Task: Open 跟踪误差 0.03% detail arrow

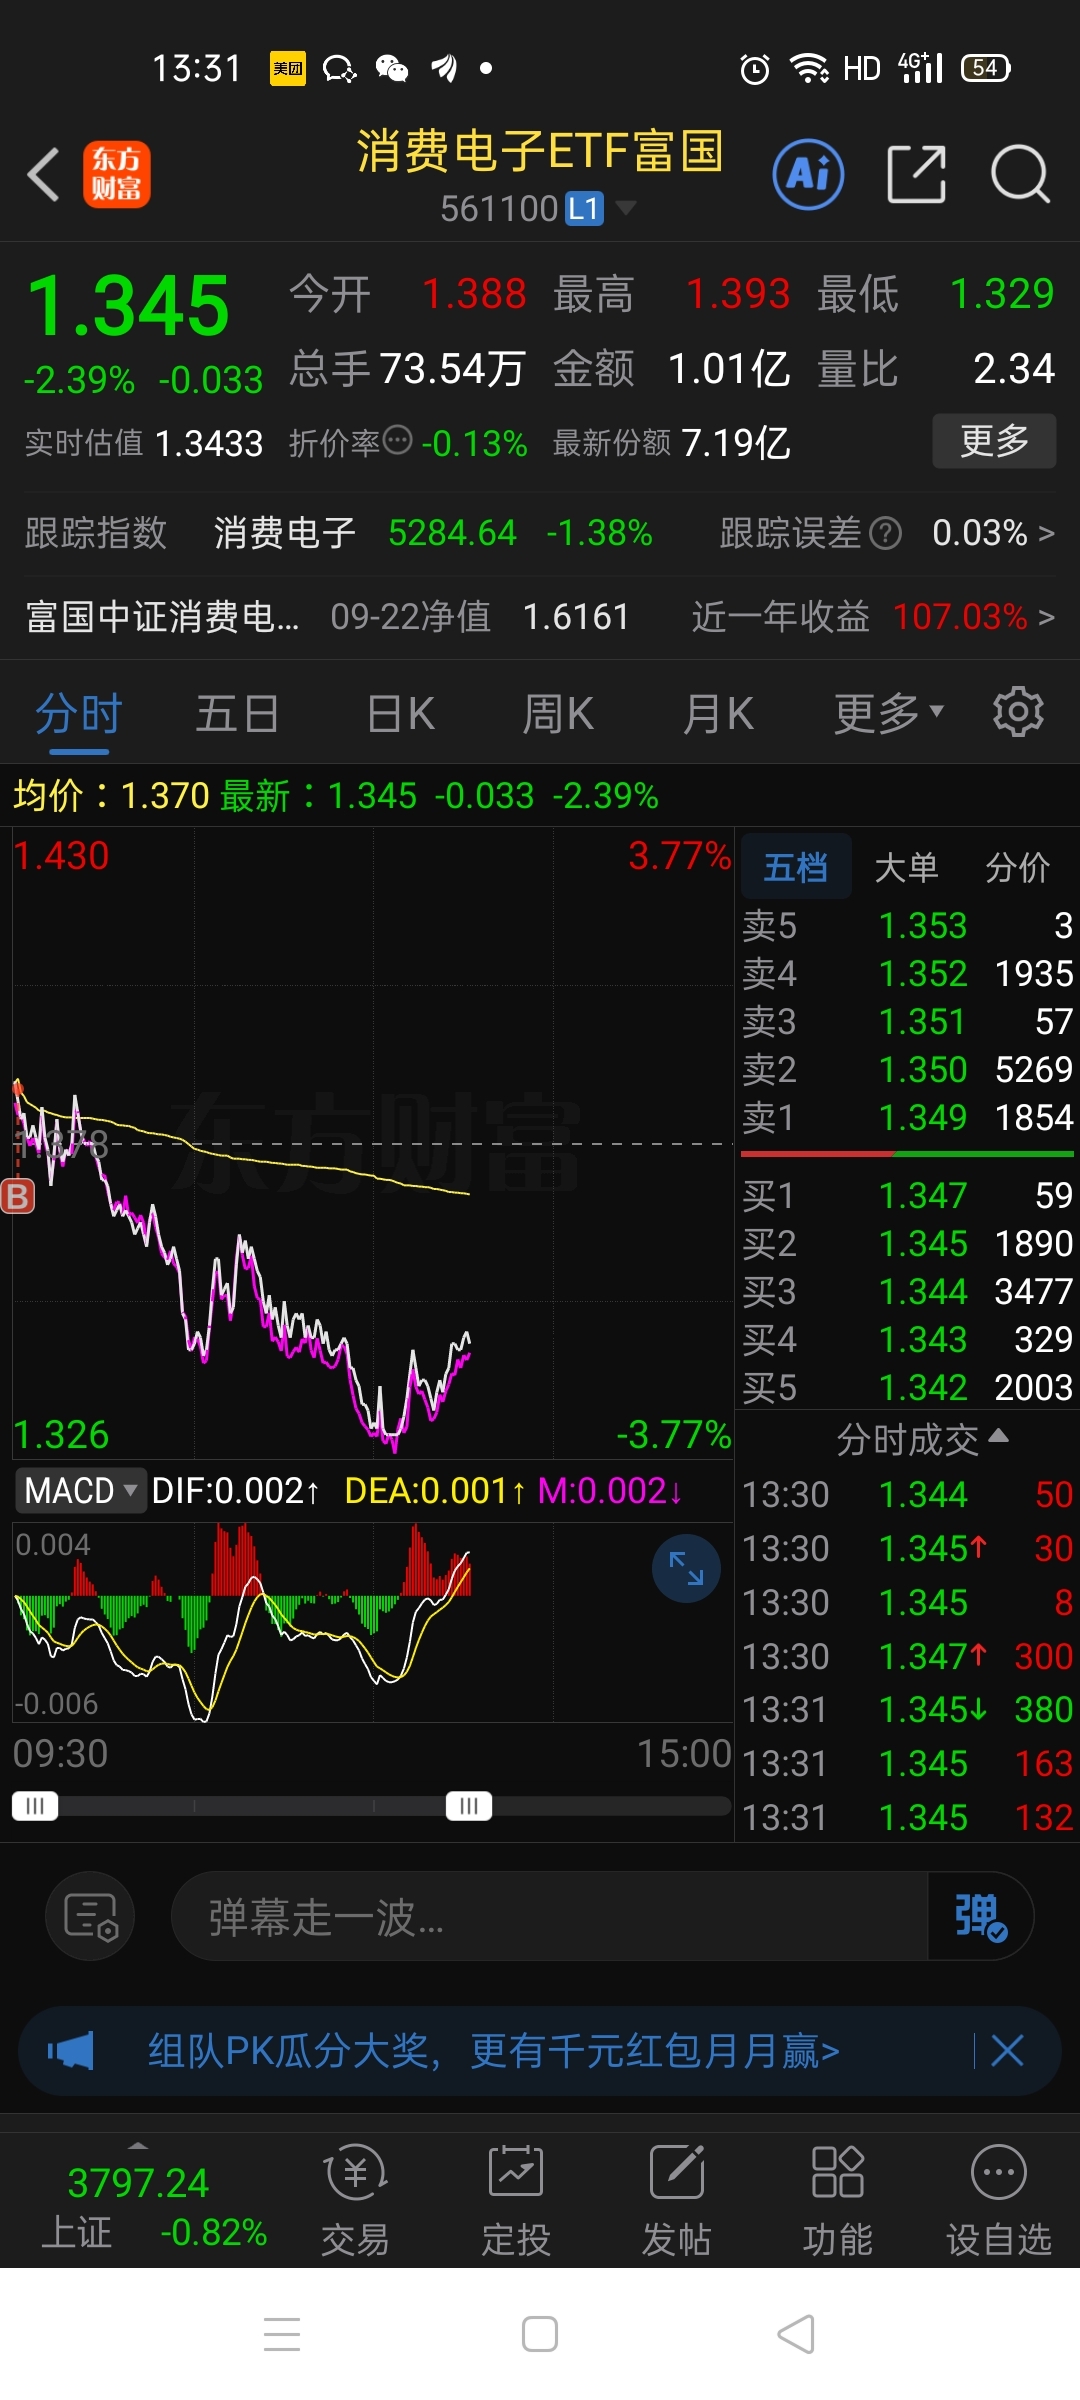Action: (x=993, y=533)
